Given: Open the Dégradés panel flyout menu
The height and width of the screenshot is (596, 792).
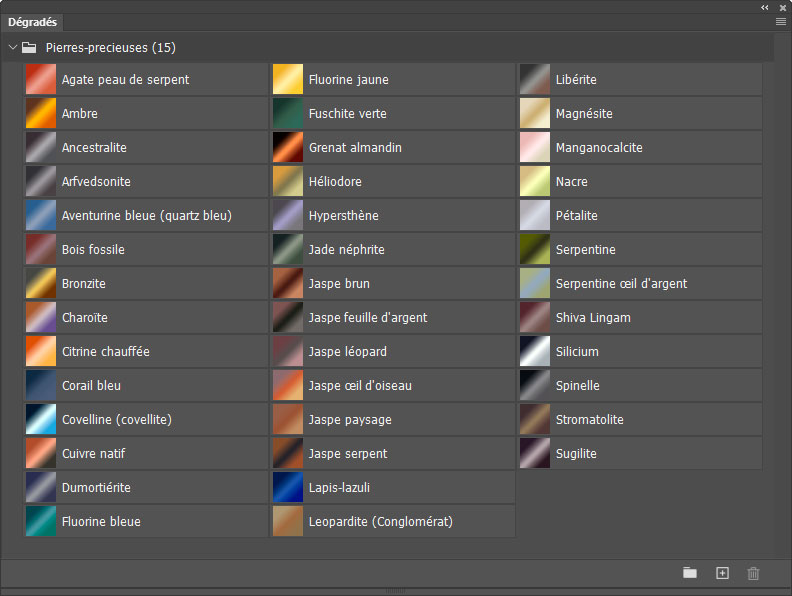Looking at the screenshot, I should point(781,21).
